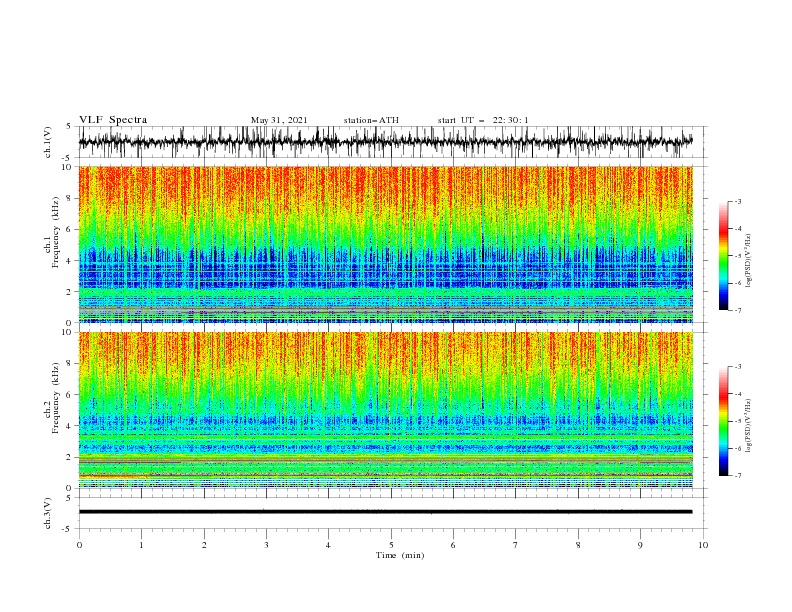Viewport: 792px width, 612px height.
Task: Click the time axis tick label '0'
Action: coord(79,545)
